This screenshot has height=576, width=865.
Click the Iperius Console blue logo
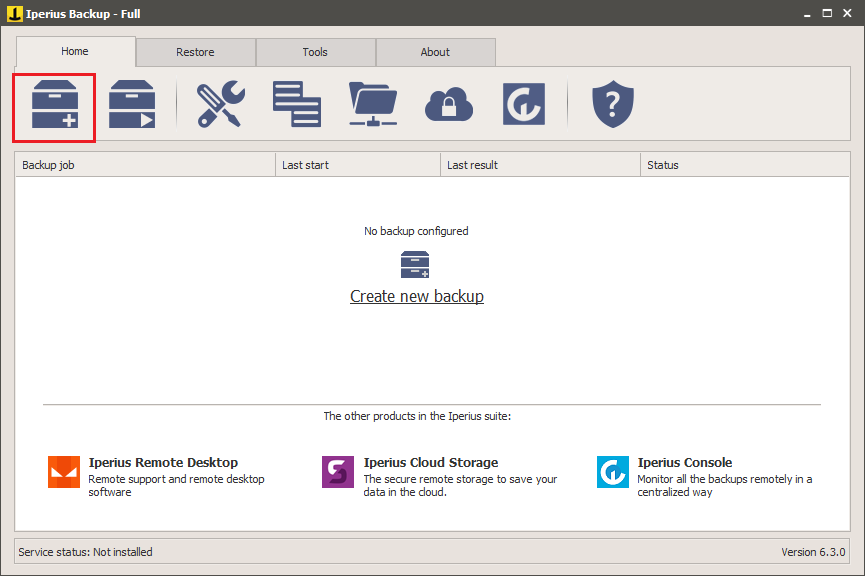tap(613, 472)
